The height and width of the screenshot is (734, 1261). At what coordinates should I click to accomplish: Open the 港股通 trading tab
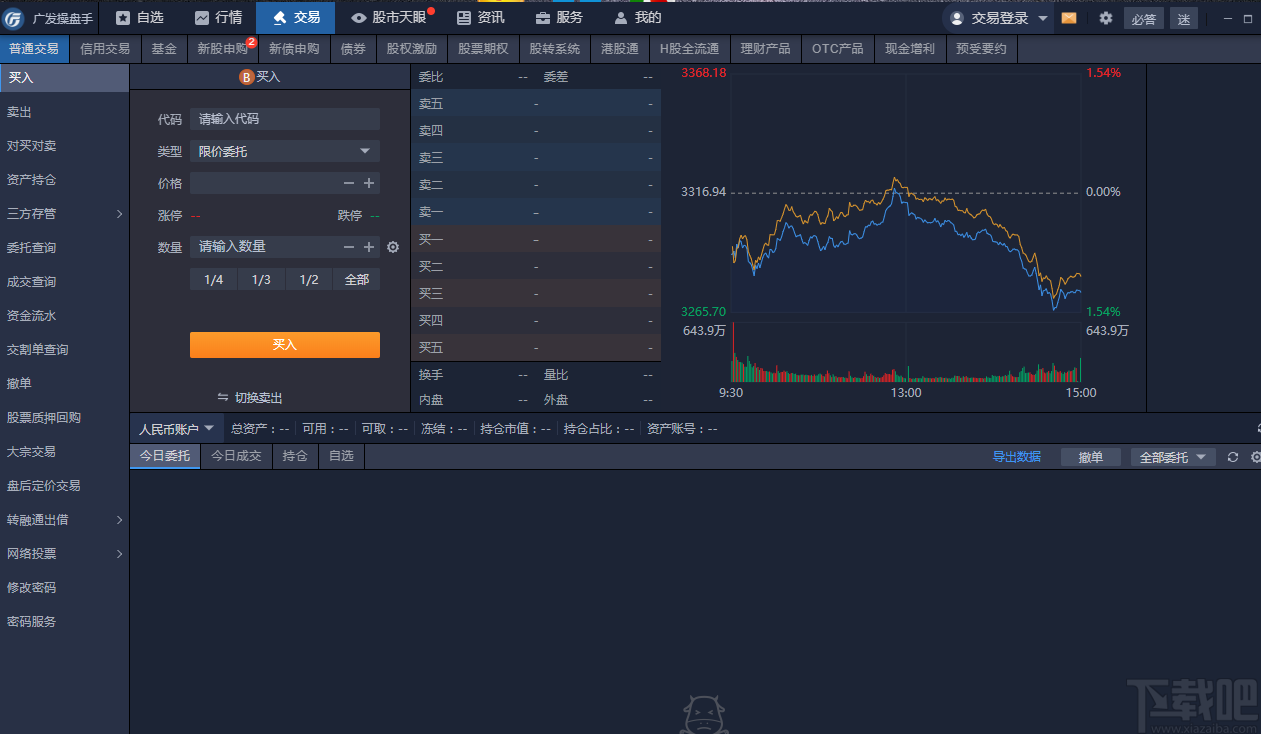click(x=622, y=48)
